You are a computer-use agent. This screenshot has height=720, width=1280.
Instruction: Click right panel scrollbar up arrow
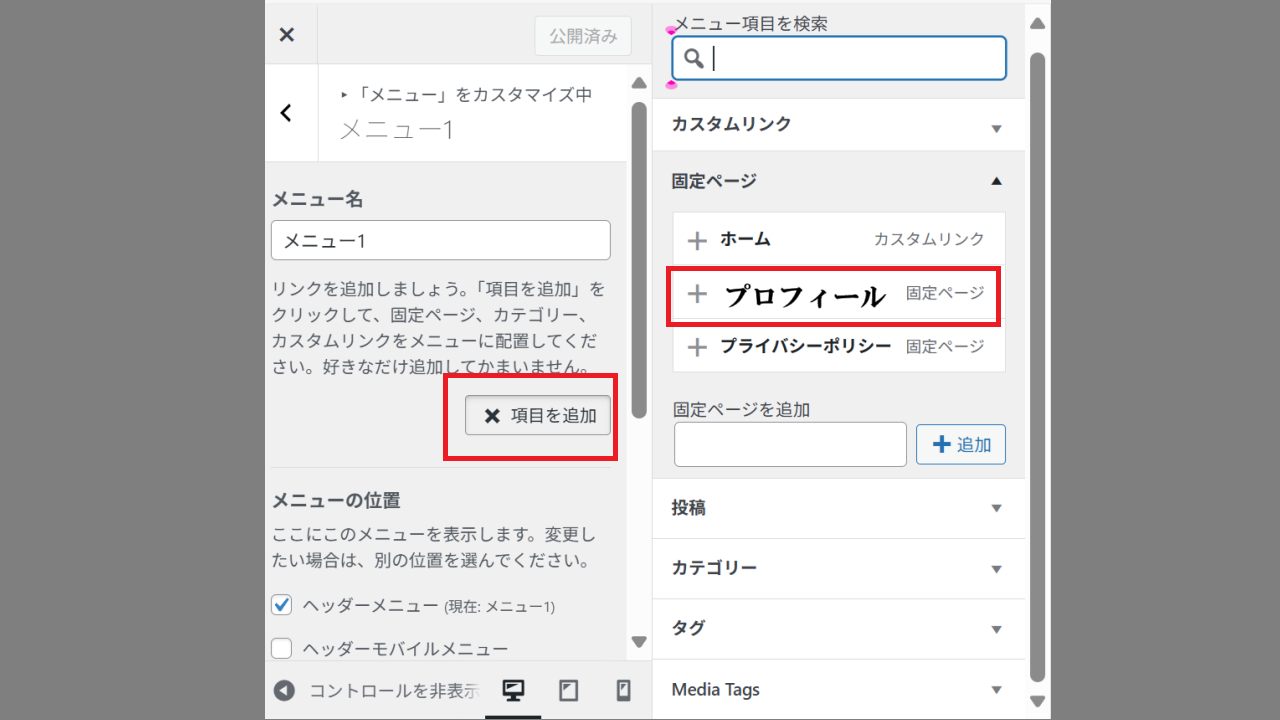[x=1037, y=23]
